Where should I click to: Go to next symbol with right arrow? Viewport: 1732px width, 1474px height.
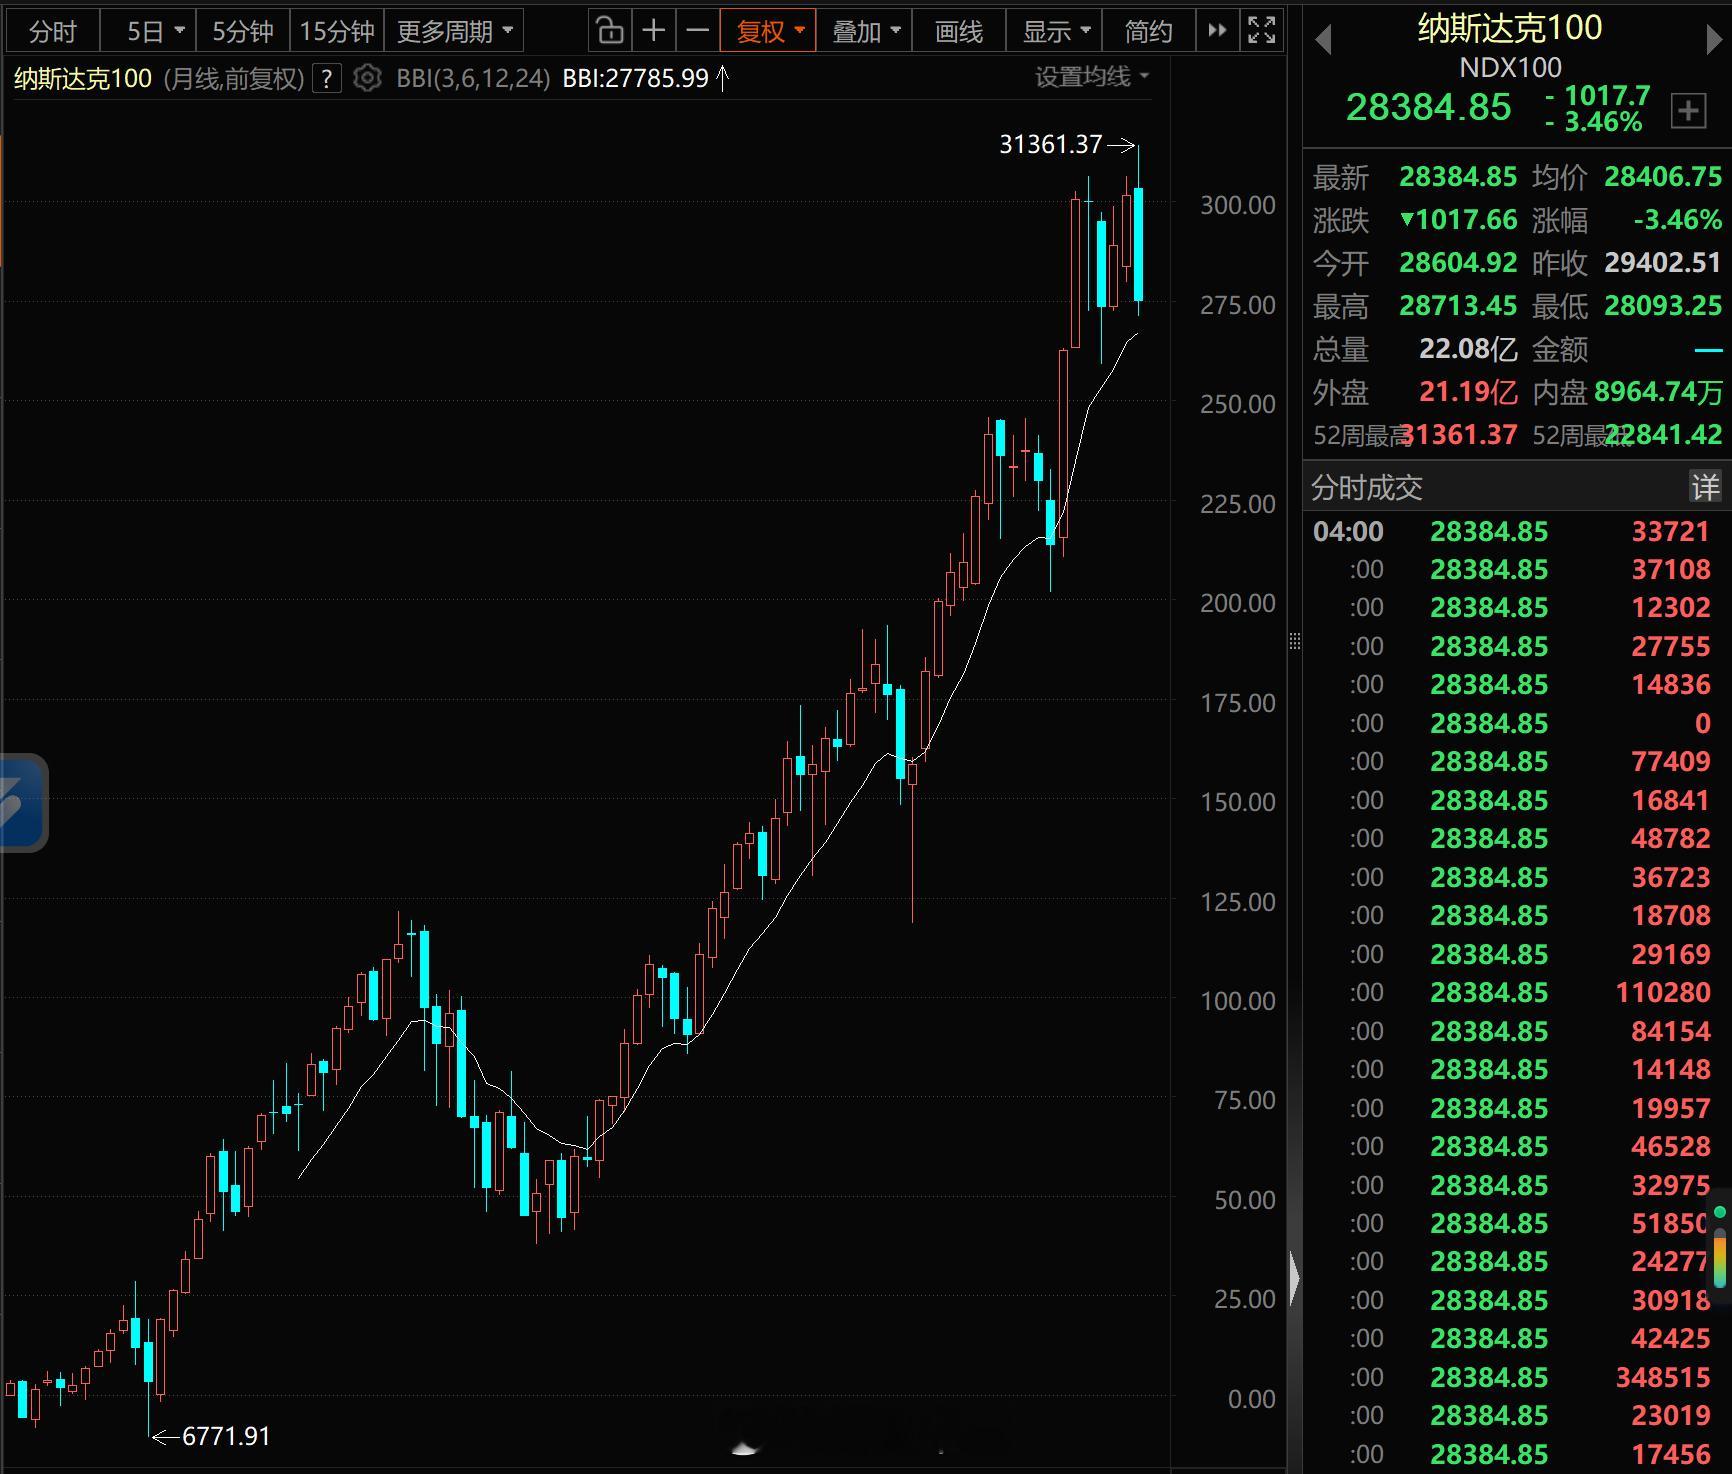coord(1714,40)
